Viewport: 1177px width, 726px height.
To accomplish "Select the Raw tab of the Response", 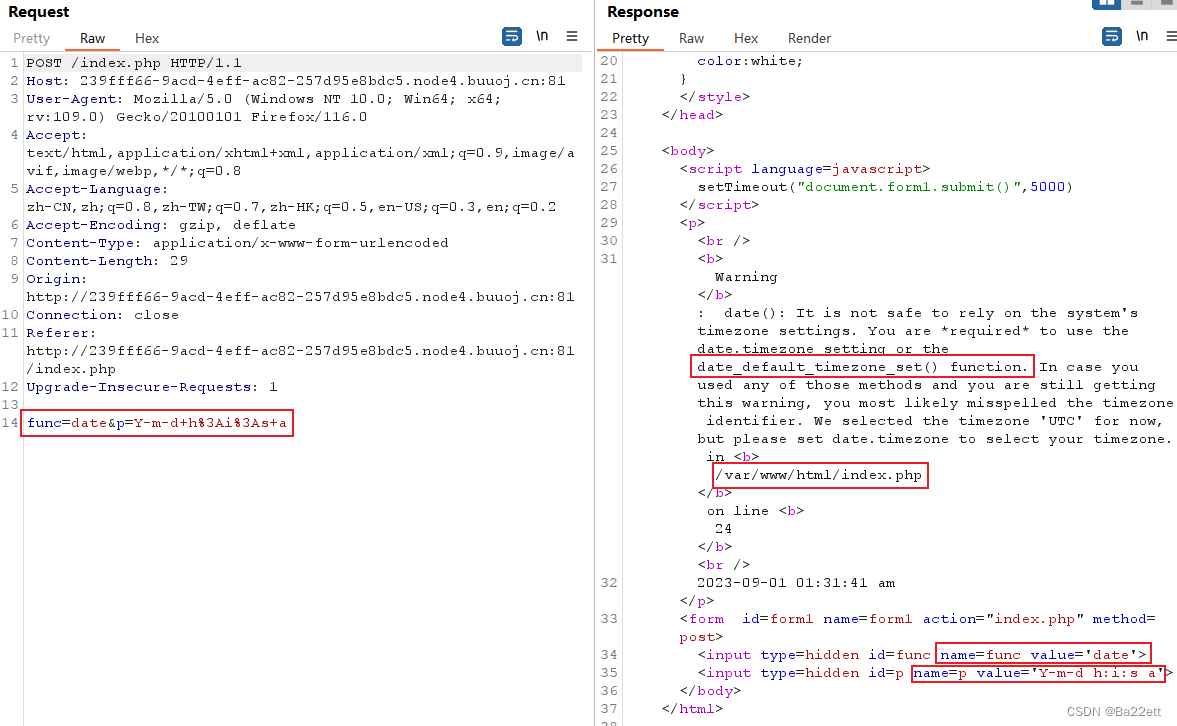I will [691, 38].
